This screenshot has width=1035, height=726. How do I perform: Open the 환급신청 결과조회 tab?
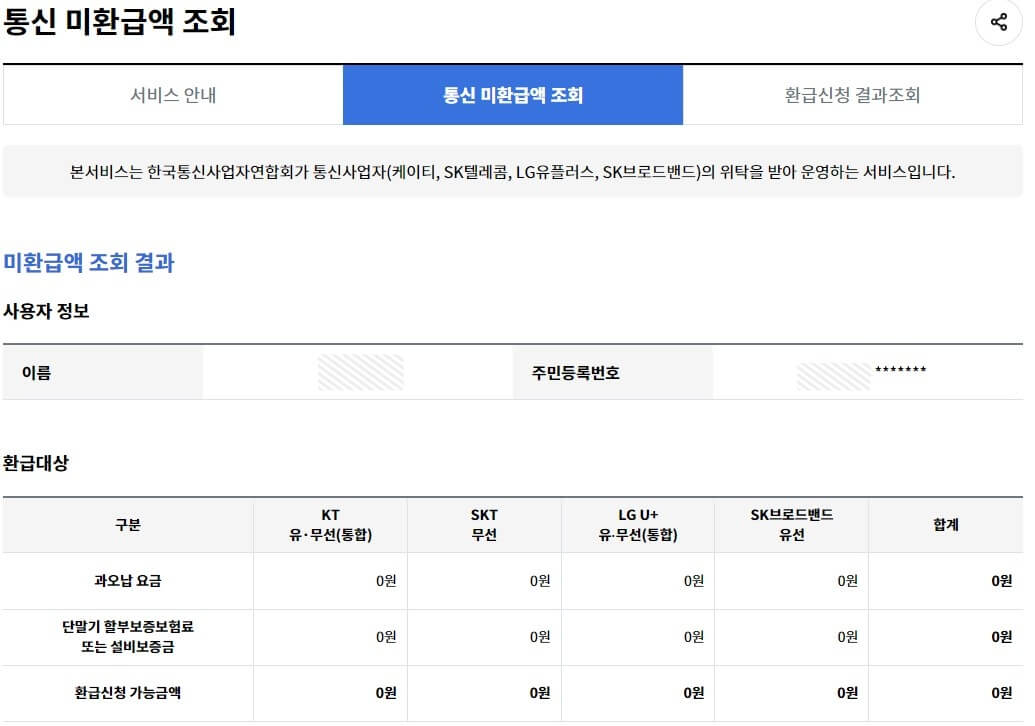pos(853,93)
